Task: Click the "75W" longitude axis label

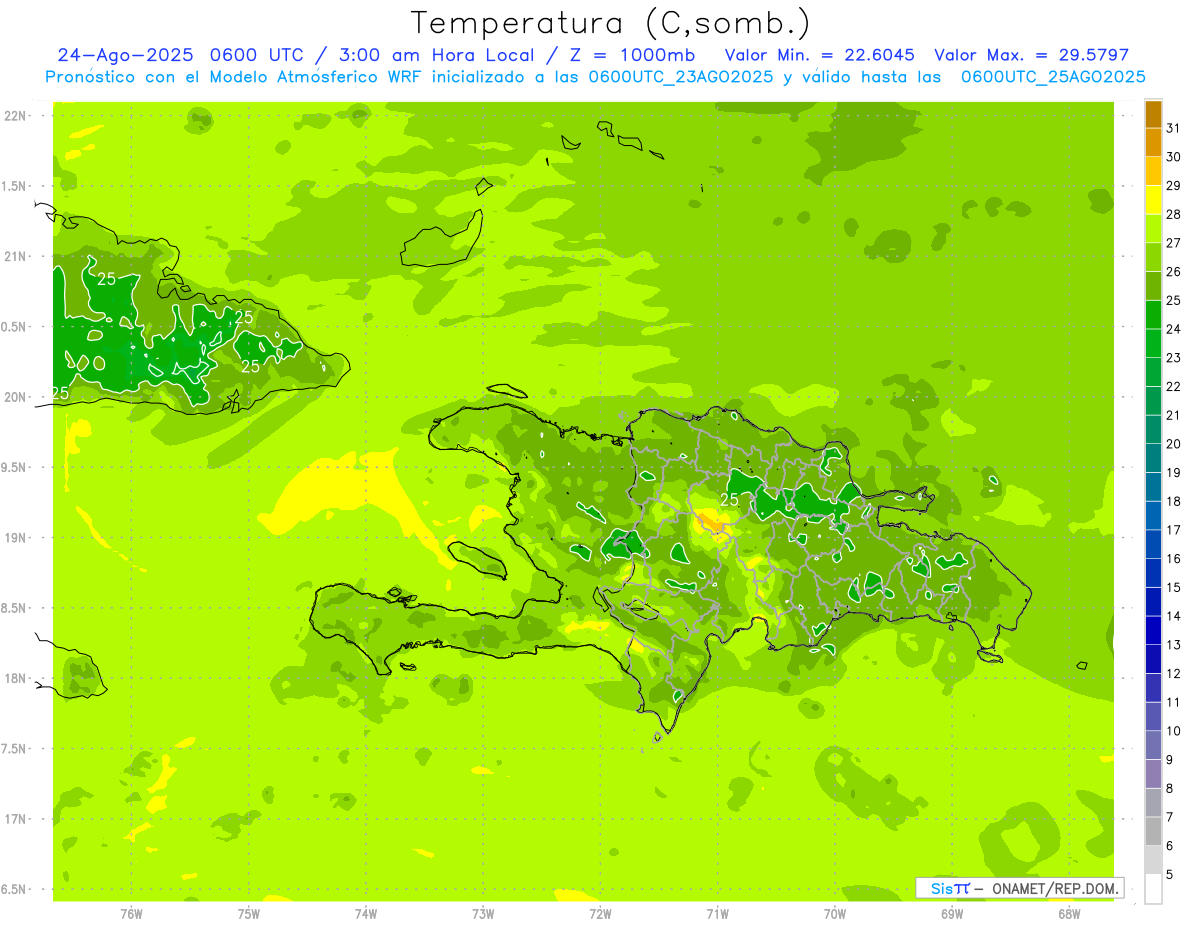Action: click(249, 913)
